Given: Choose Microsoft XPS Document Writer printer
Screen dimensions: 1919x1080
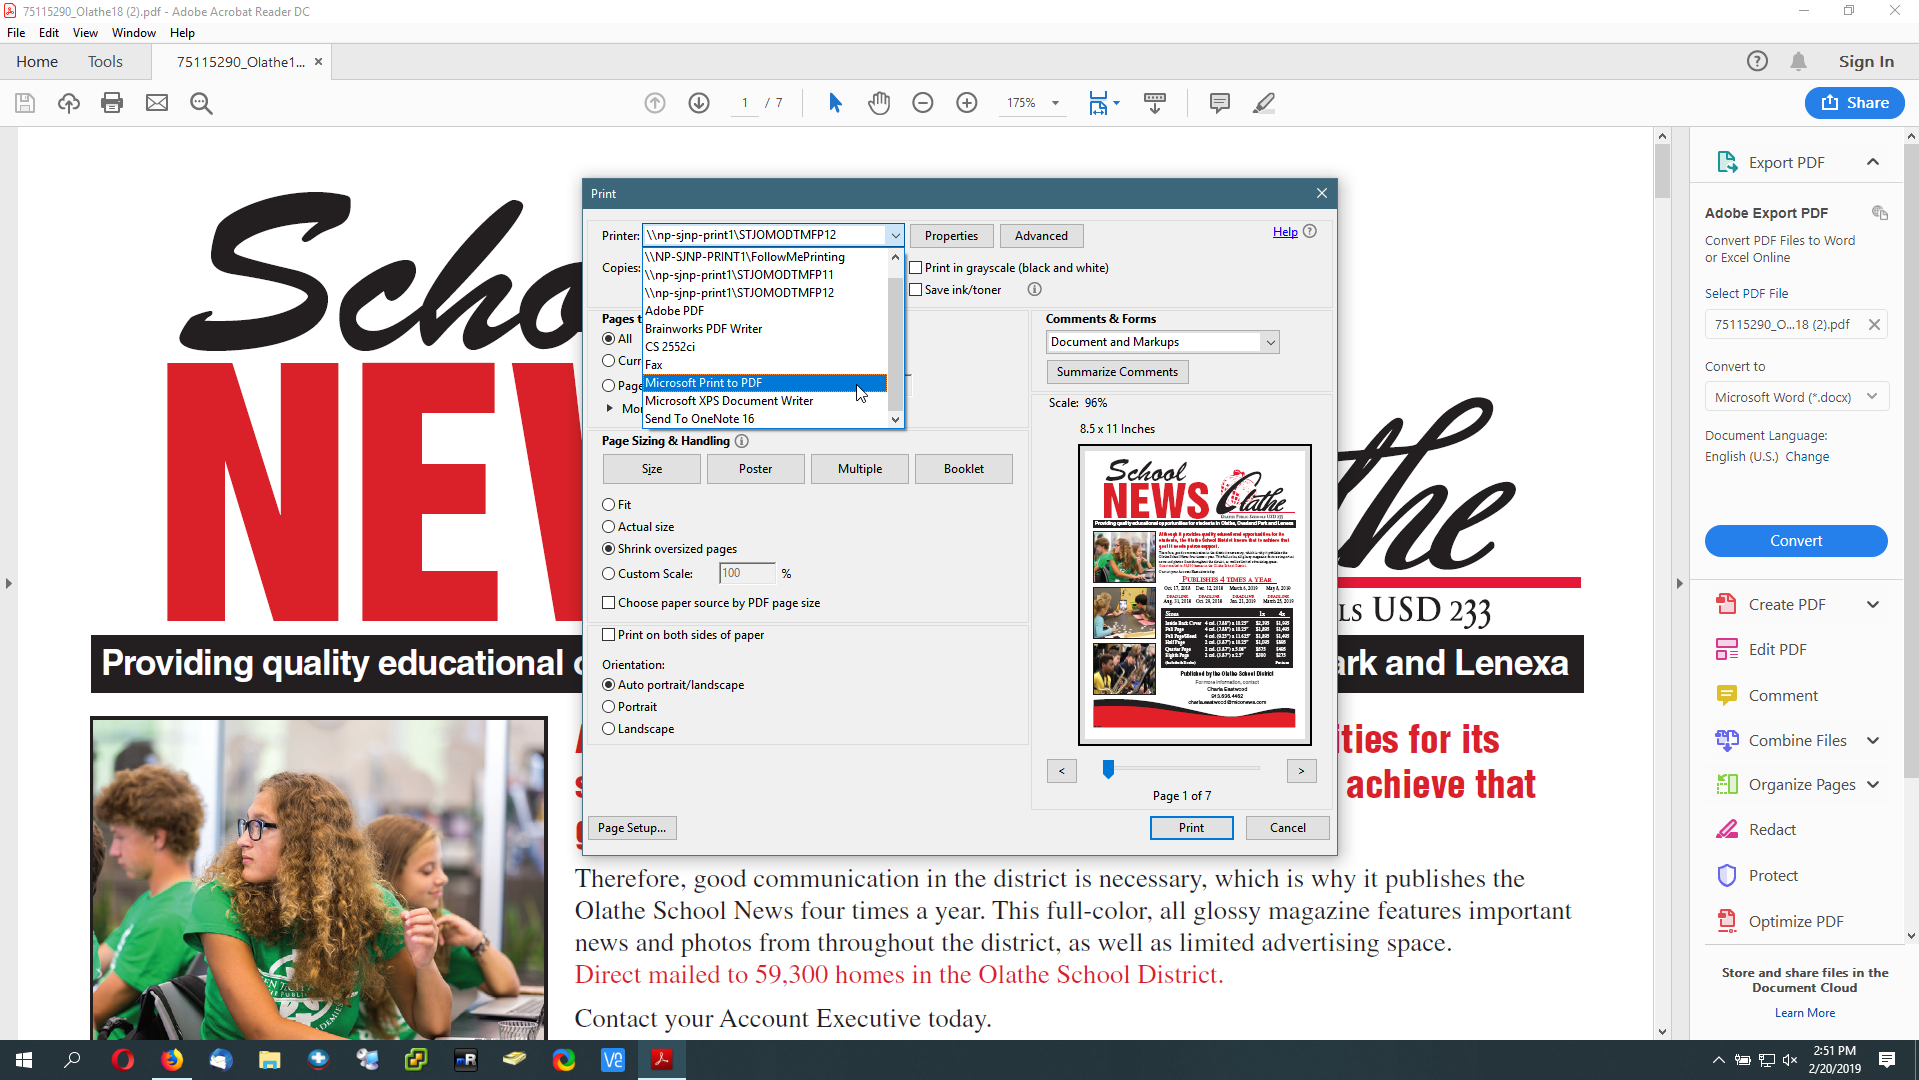Looking at the screenshot, I should [765, 401].
